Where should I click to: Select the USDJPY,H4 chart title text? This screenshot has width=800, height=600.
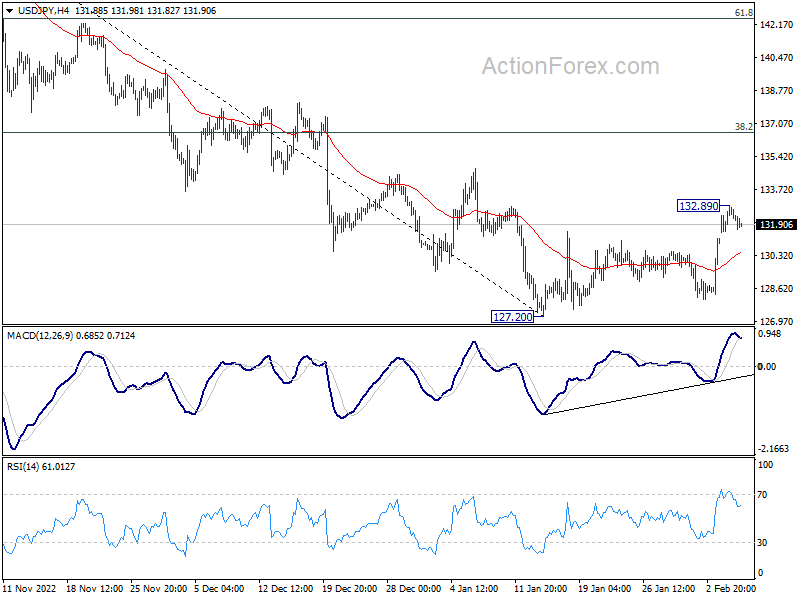43,11
